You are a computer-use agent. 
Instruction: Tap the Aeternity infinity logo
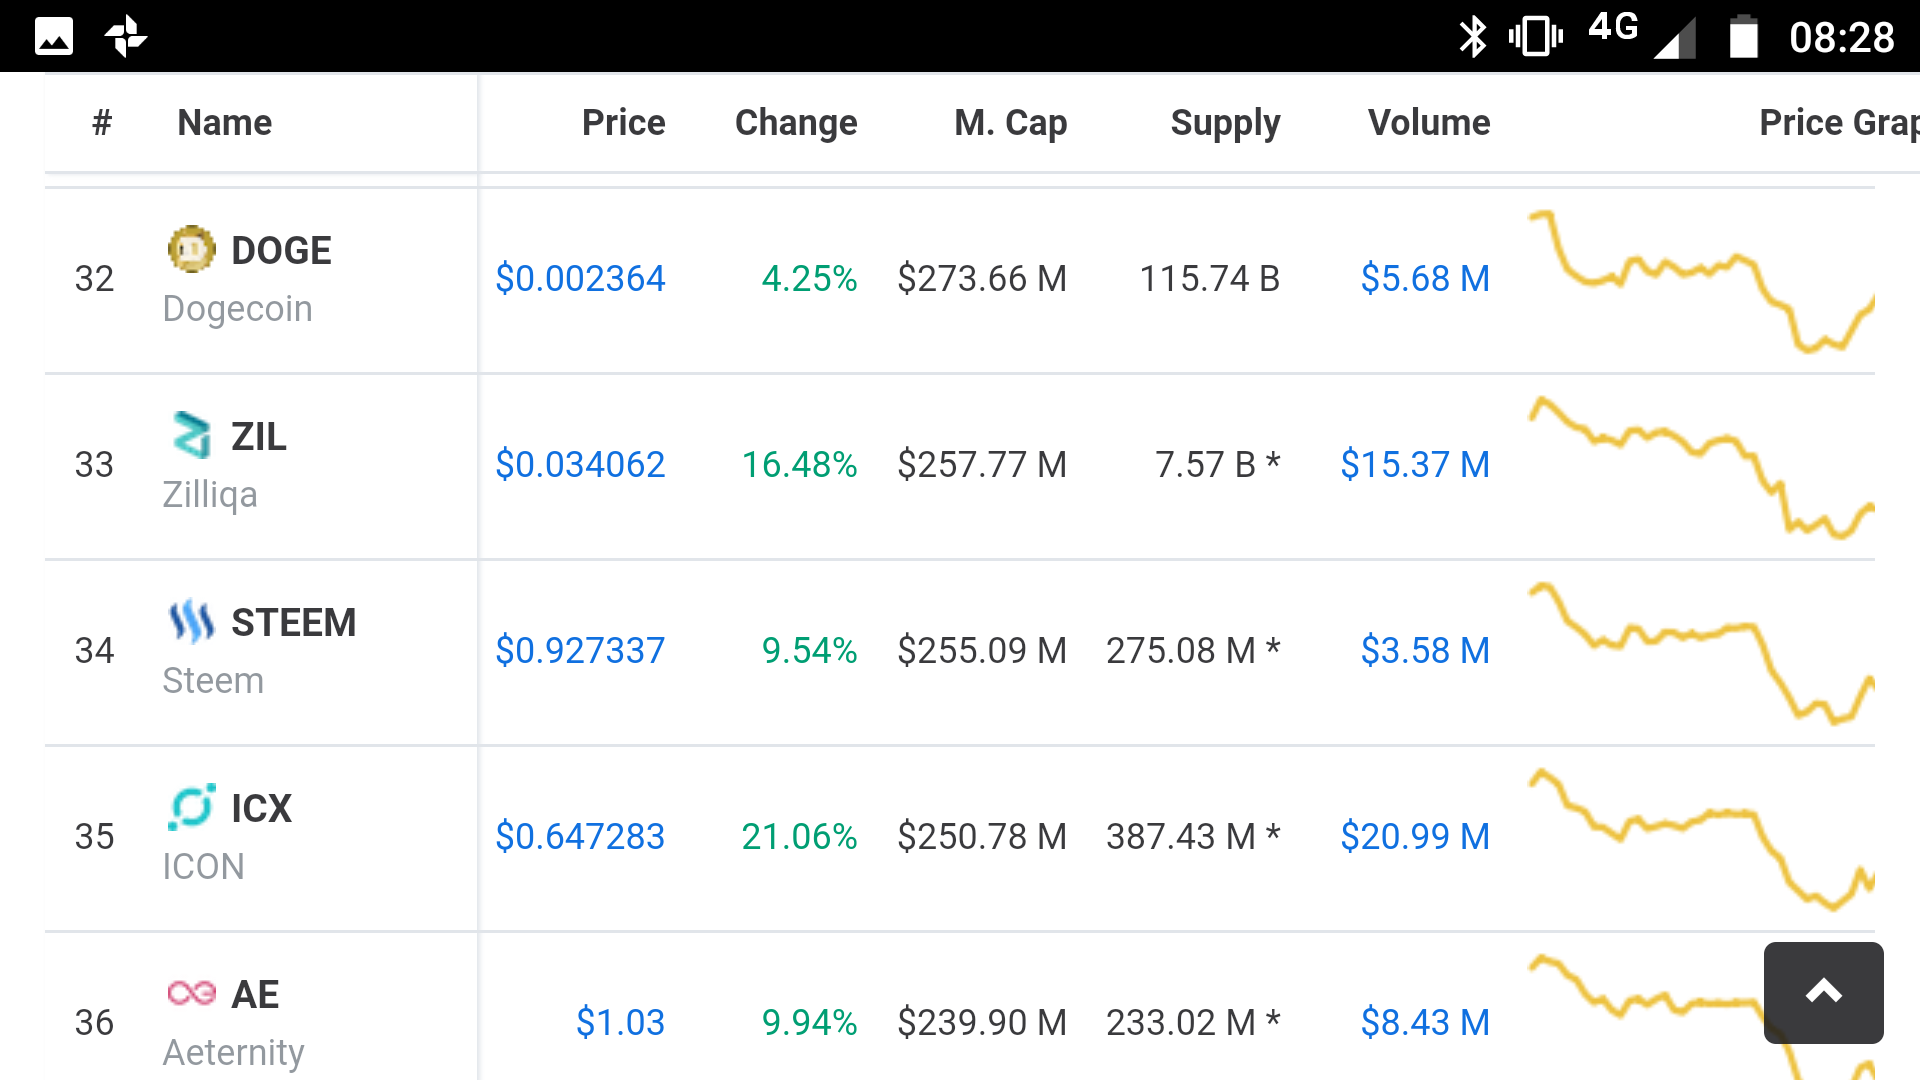[x=191, y=993]
